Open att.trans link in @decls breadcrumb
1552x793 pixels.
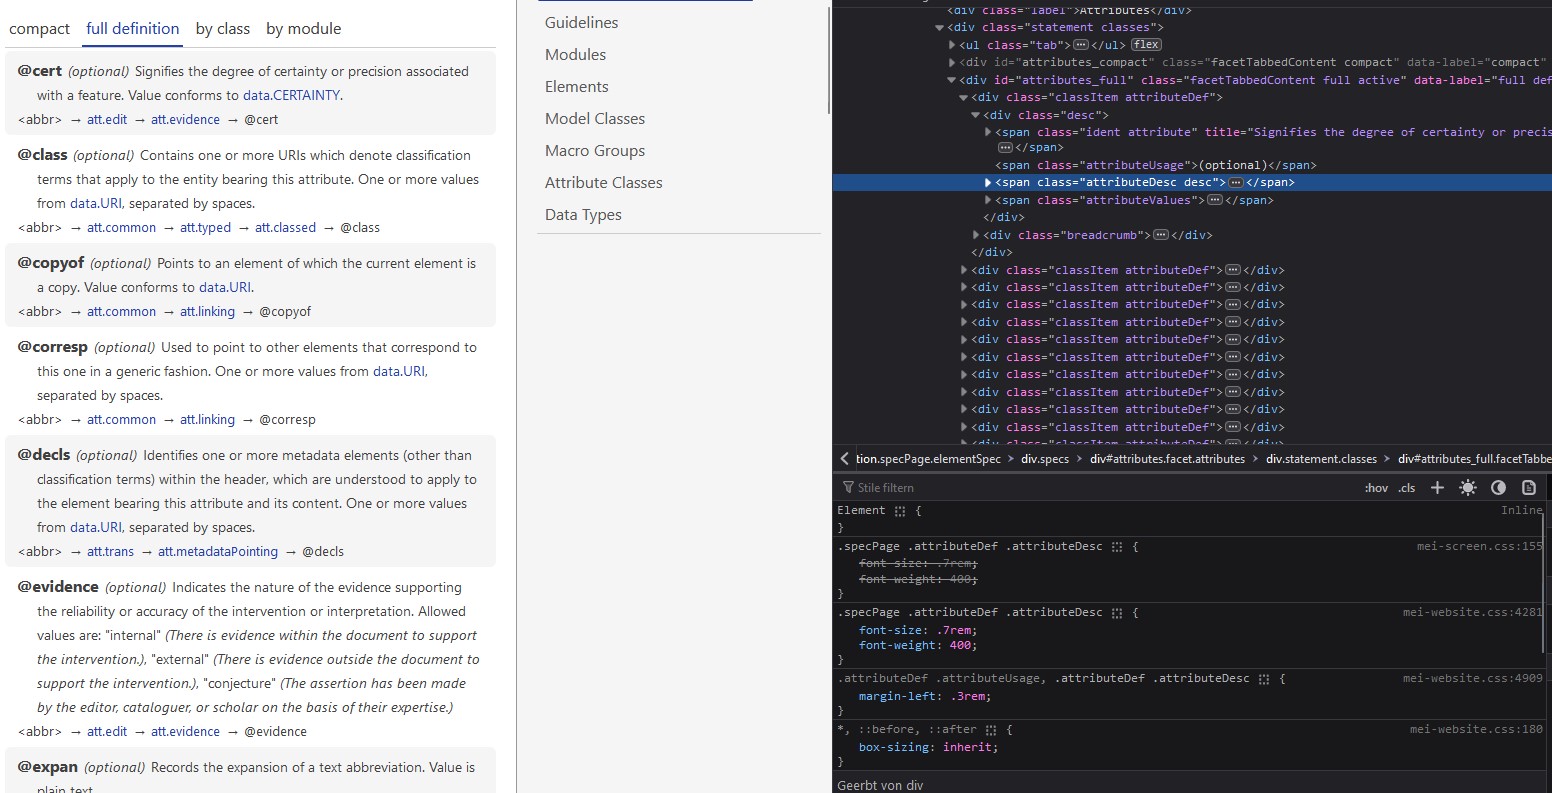(x=110, y=552)
